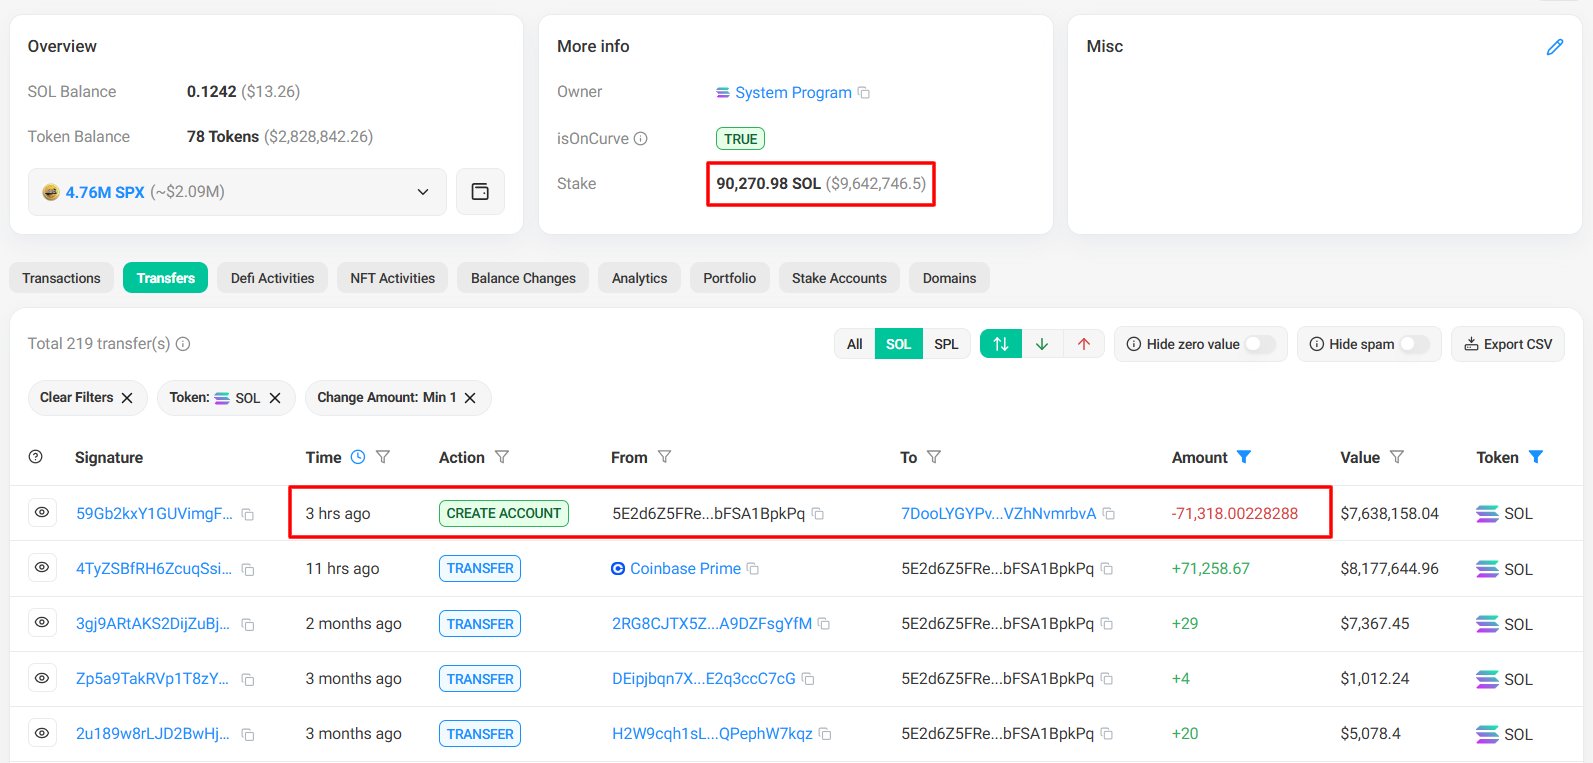Click the $8,177,644.96 value cell
Screen dimensions: 1593x763
pos(1389,569)
